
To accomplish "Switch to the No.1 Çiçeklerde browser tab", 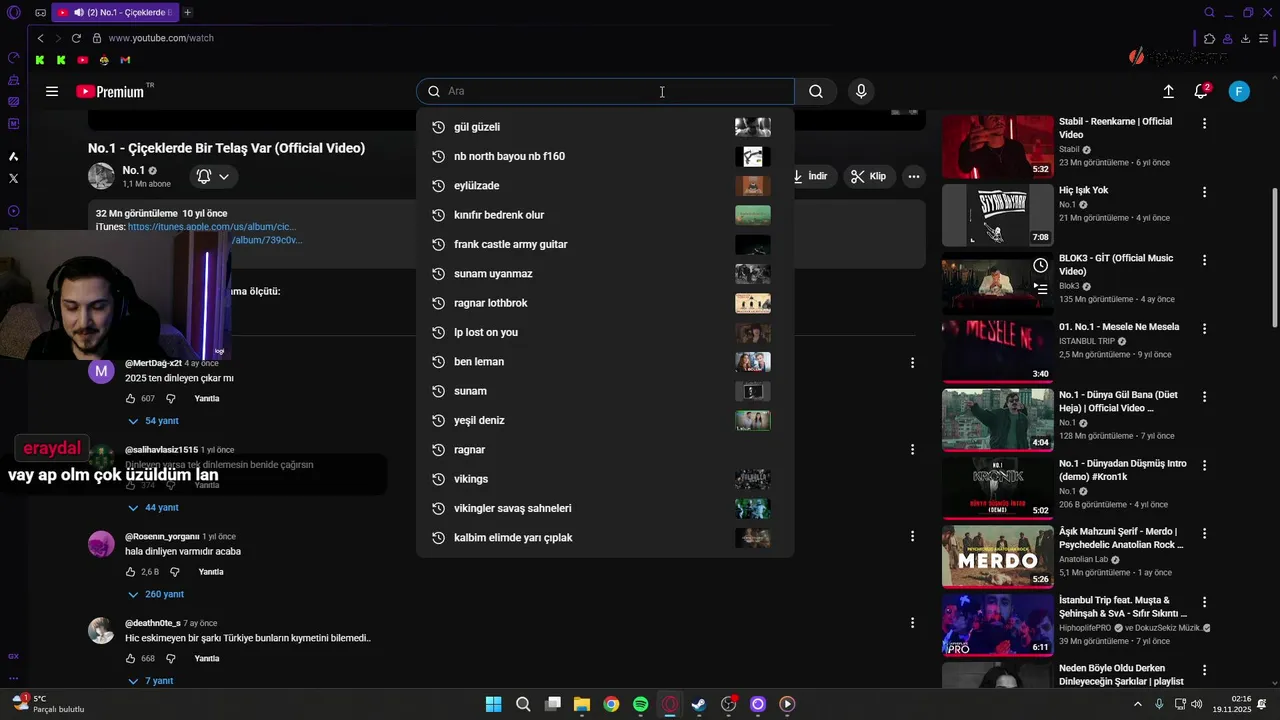I will 114,12.
